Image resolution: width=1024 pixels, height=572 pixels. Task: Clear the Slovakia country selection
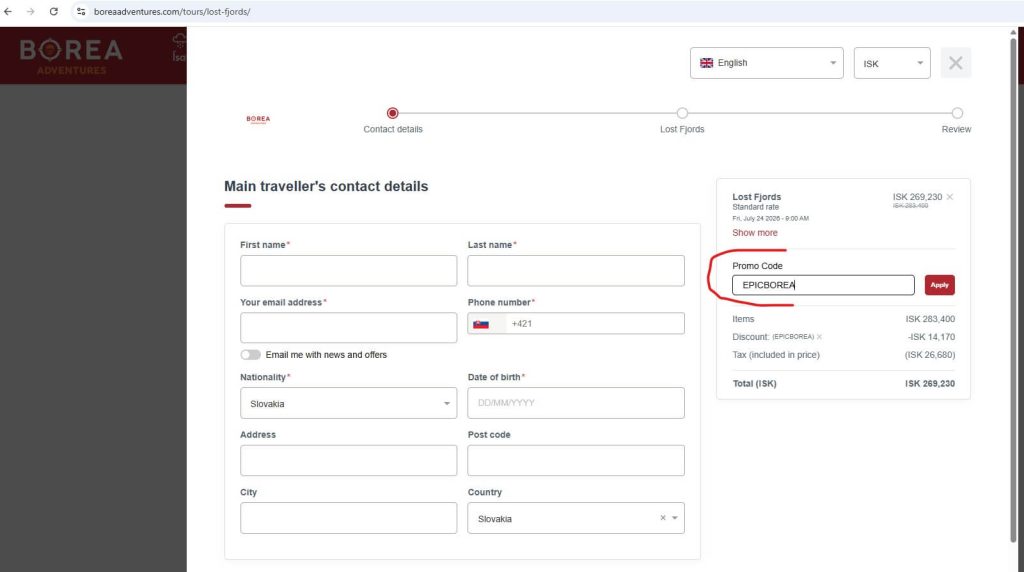tap(663, 518)
